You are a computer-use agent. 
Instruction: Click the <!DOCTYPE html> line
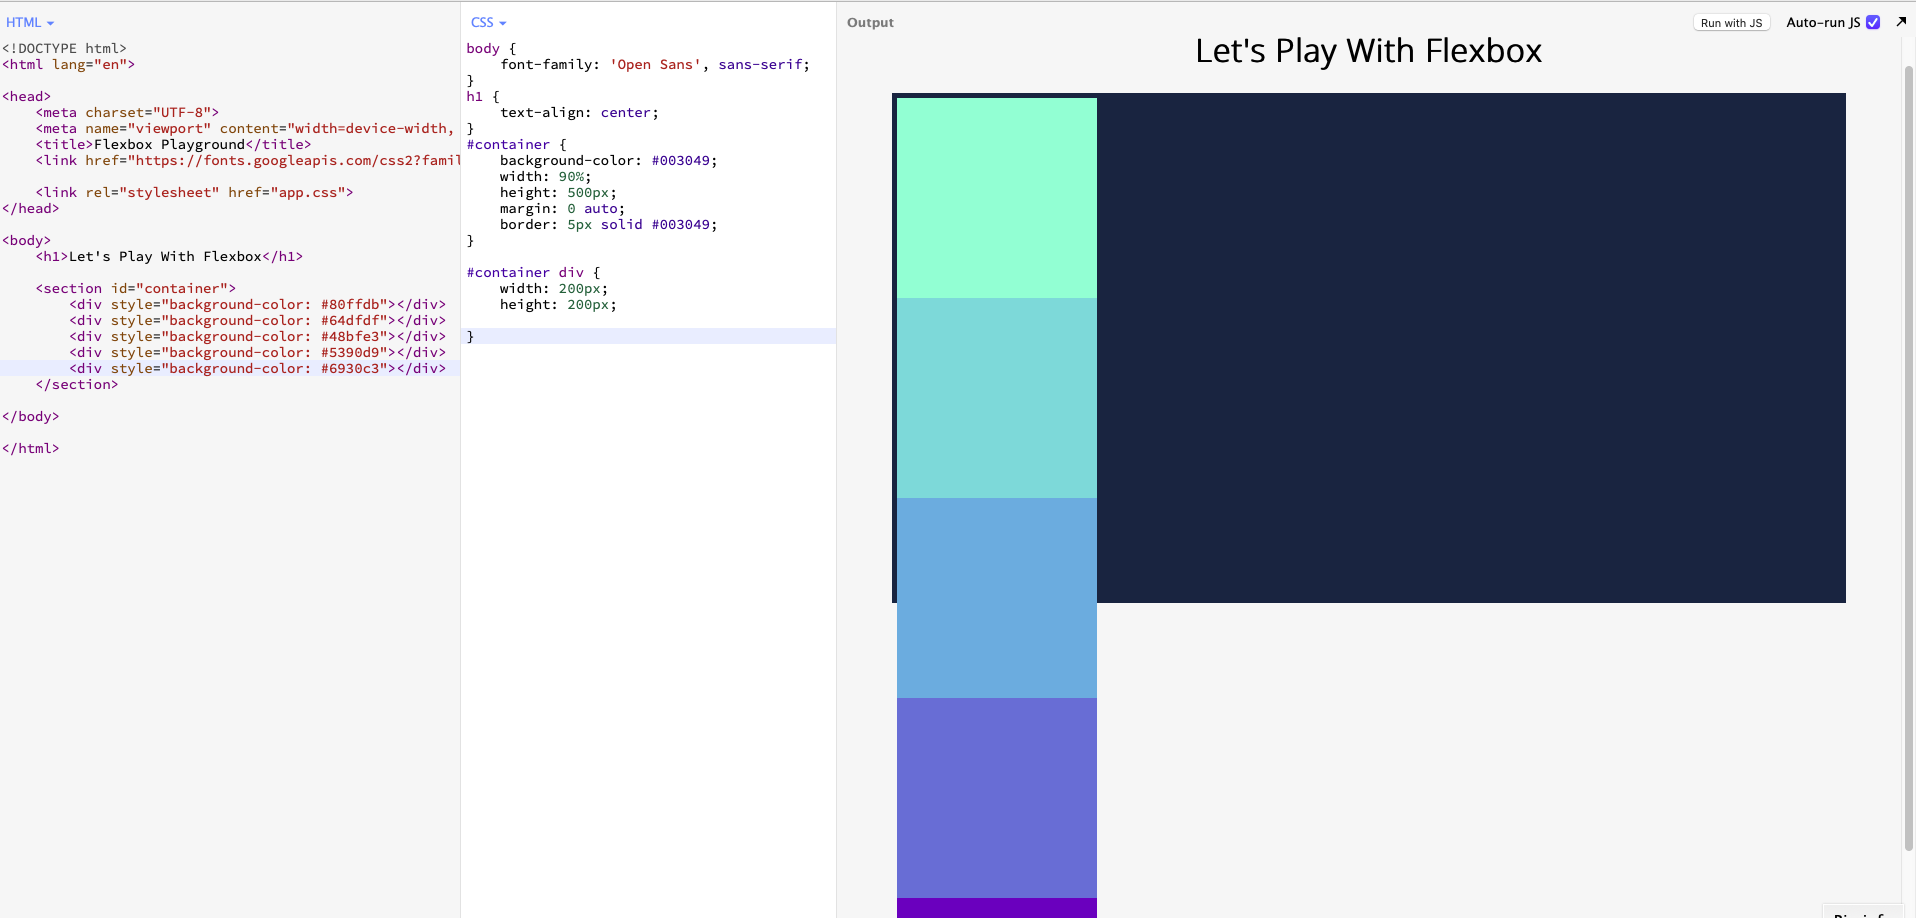pos(64,48)
